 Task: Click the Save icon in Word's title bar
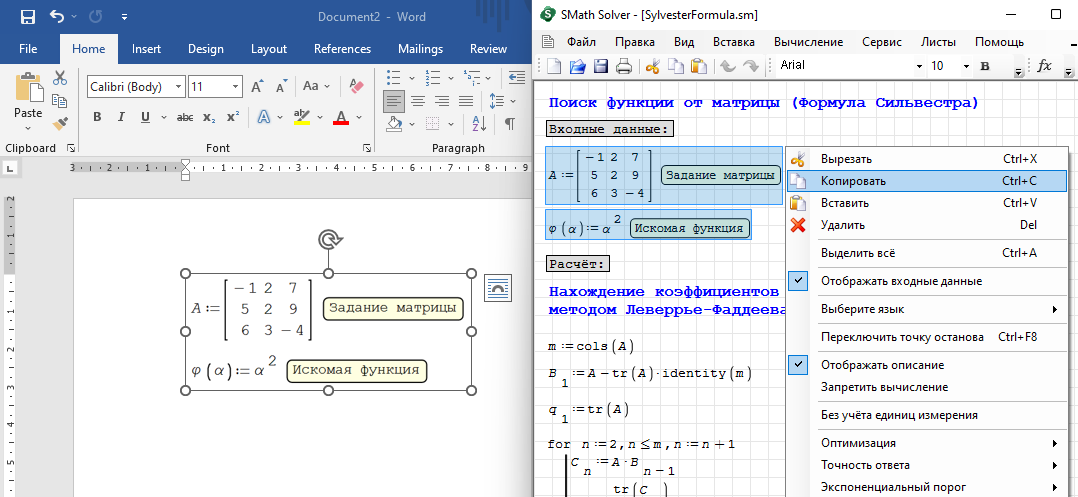coord(28,16)
